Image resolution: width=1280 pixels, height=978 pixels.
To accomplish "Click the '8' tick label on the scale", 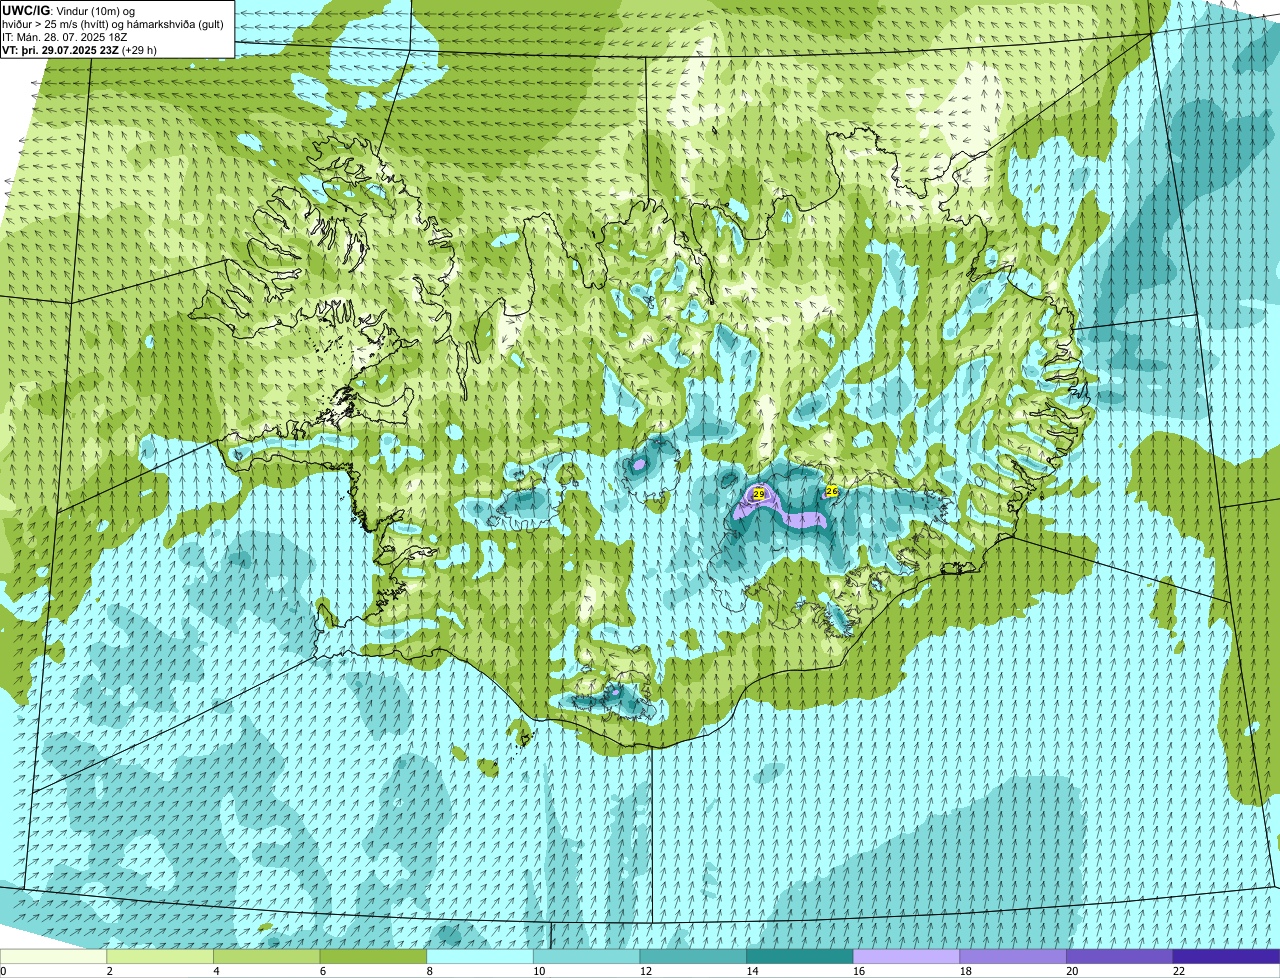I will click(x=430, y=971).
